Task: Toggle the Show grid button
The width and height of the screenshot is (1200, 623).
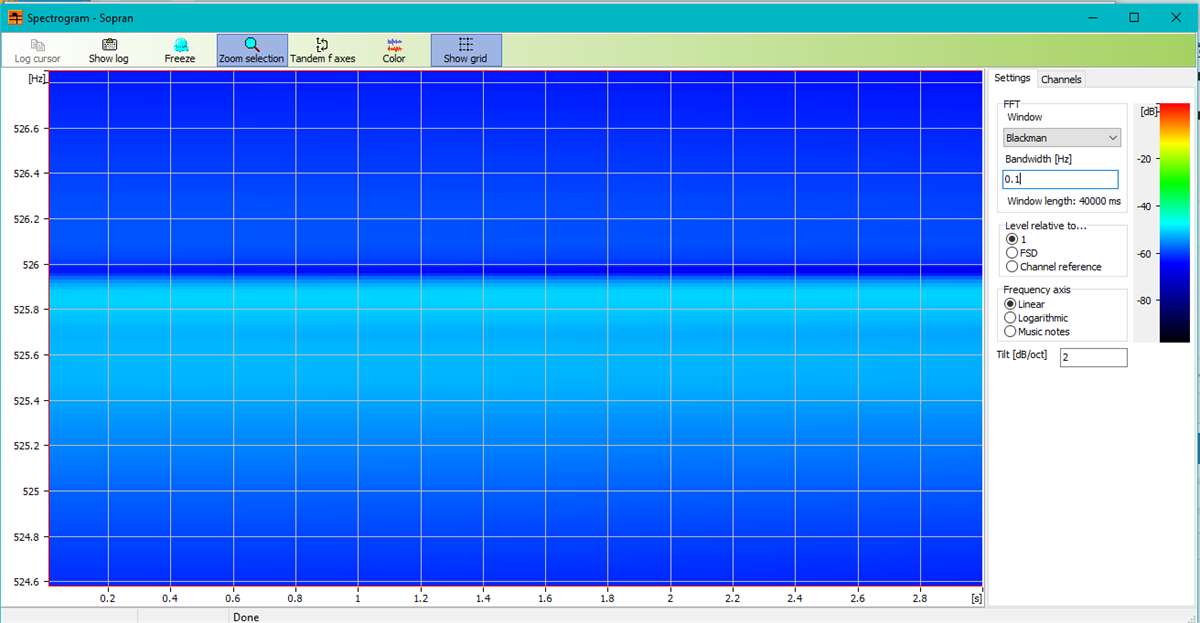Action: point(466,51)
